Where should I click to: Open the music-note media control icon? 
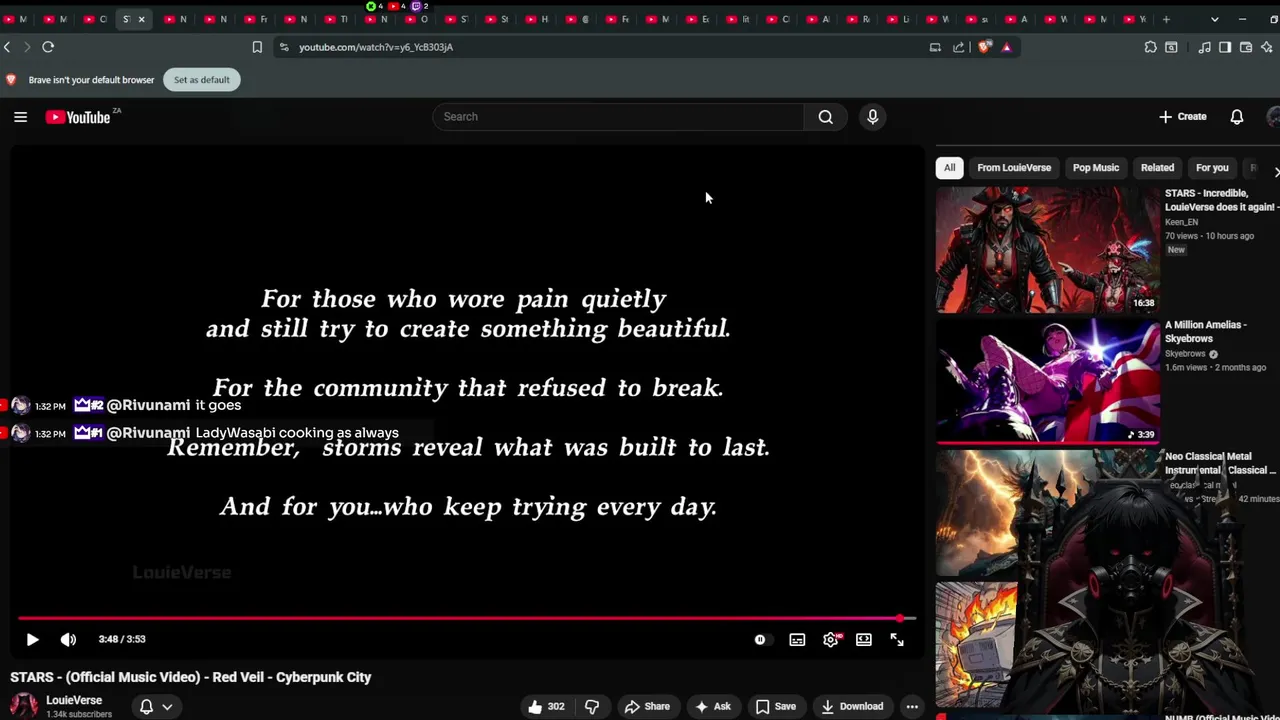1204,47
